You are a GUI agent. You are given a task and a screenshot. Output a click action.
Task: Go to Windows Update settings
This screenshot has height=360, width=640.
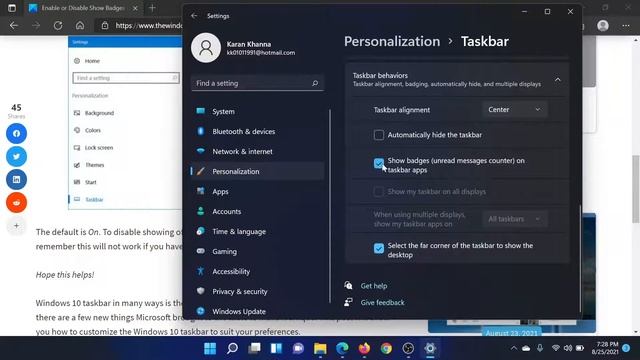258,311
